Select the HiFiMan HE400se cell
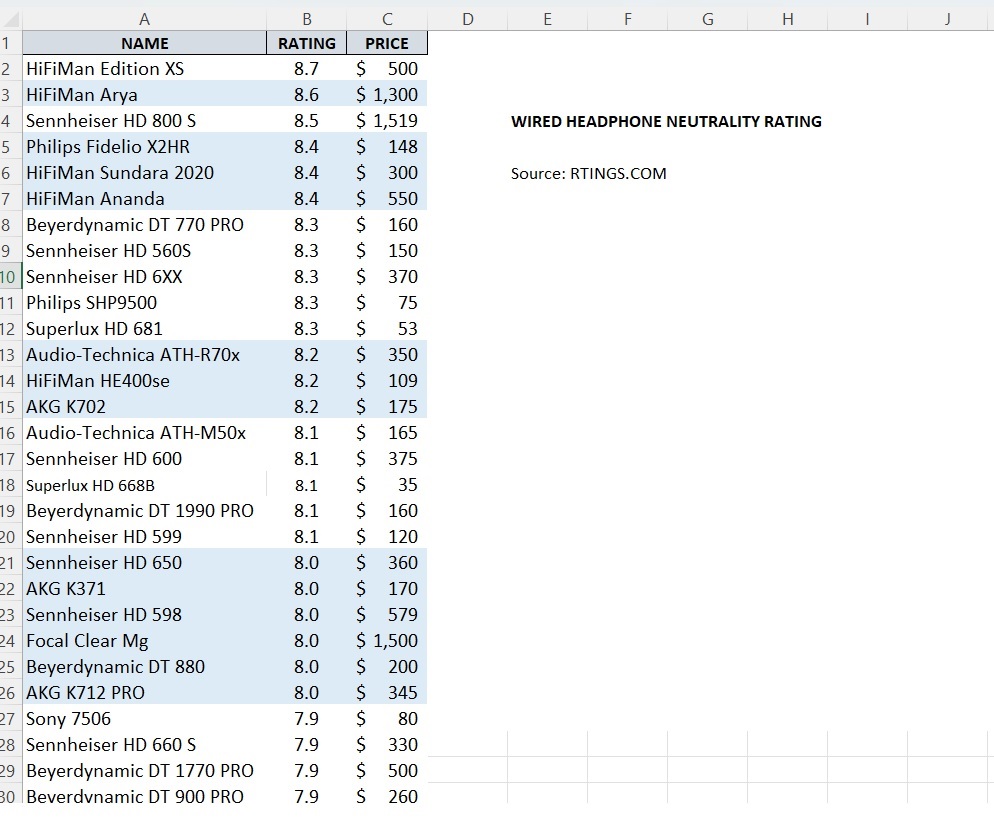The image size is (994, 820). pos(145,380)
